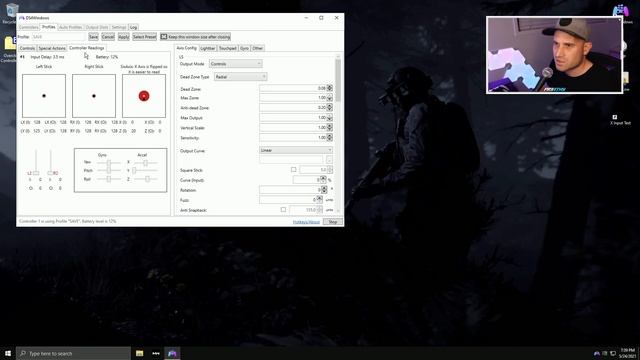
Task: Click the Dead Zone value field
Action: coord(293,88)
